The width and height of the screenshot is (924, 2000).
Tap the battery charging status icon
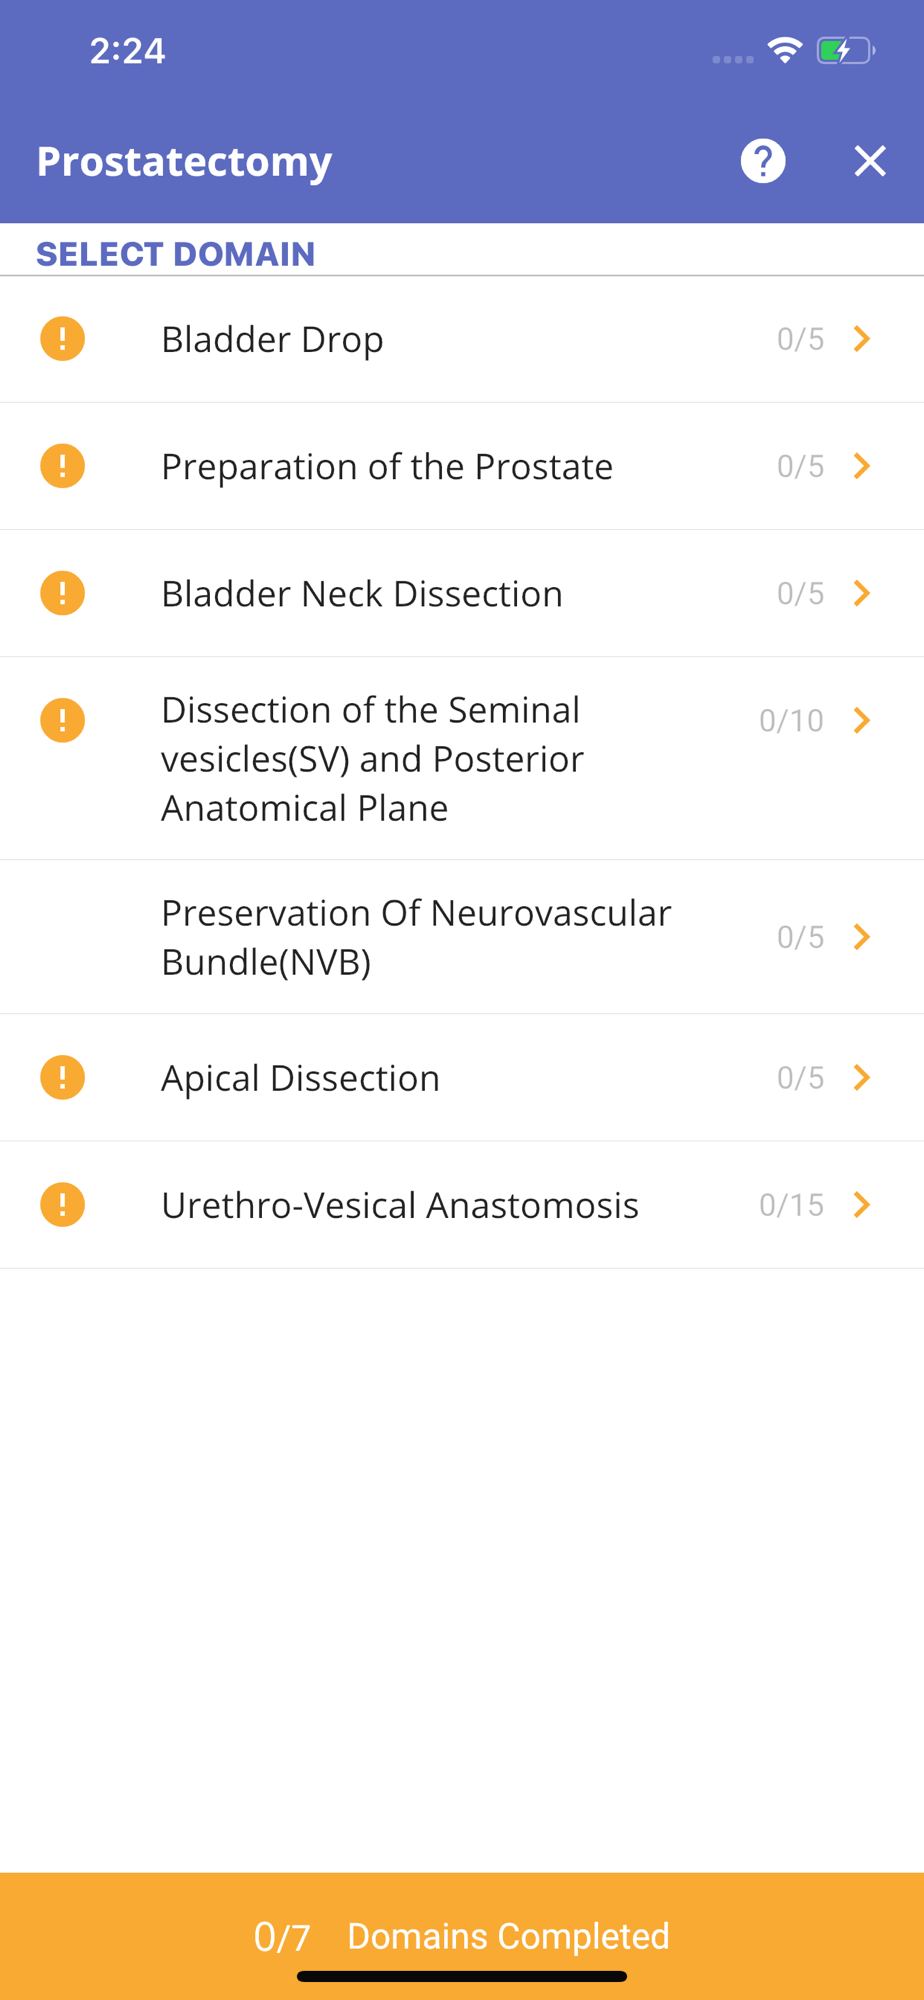(x=845, y=51)
